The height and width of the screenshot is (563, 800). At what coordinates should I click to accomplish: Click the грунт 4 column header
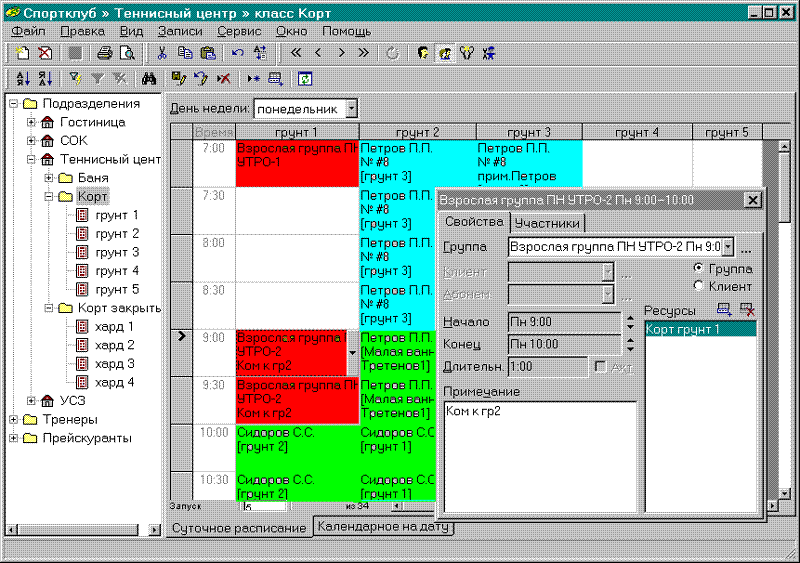tap(637, 132)
